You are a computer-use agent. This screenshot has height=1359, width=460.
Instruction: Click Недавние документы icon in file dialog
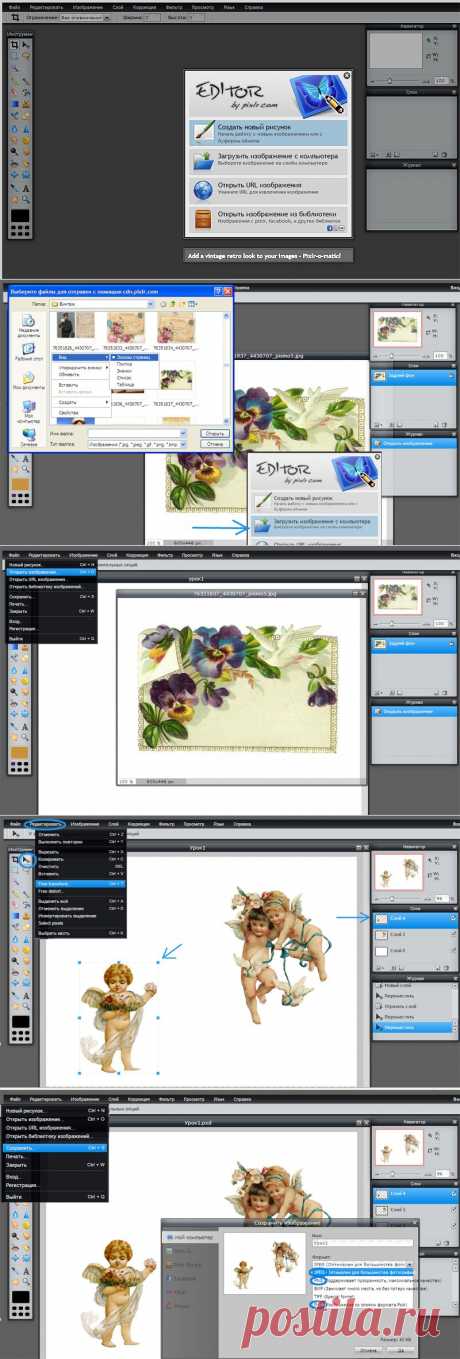tap(27, 322)
